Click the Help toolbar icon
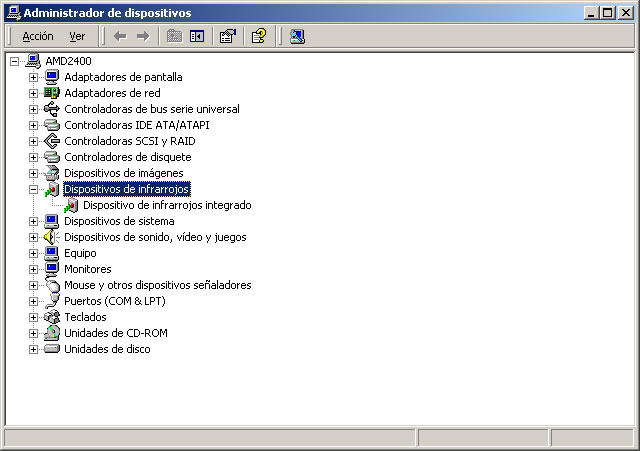This screenshot has width=640, height=451. click(x=259, y=36)
